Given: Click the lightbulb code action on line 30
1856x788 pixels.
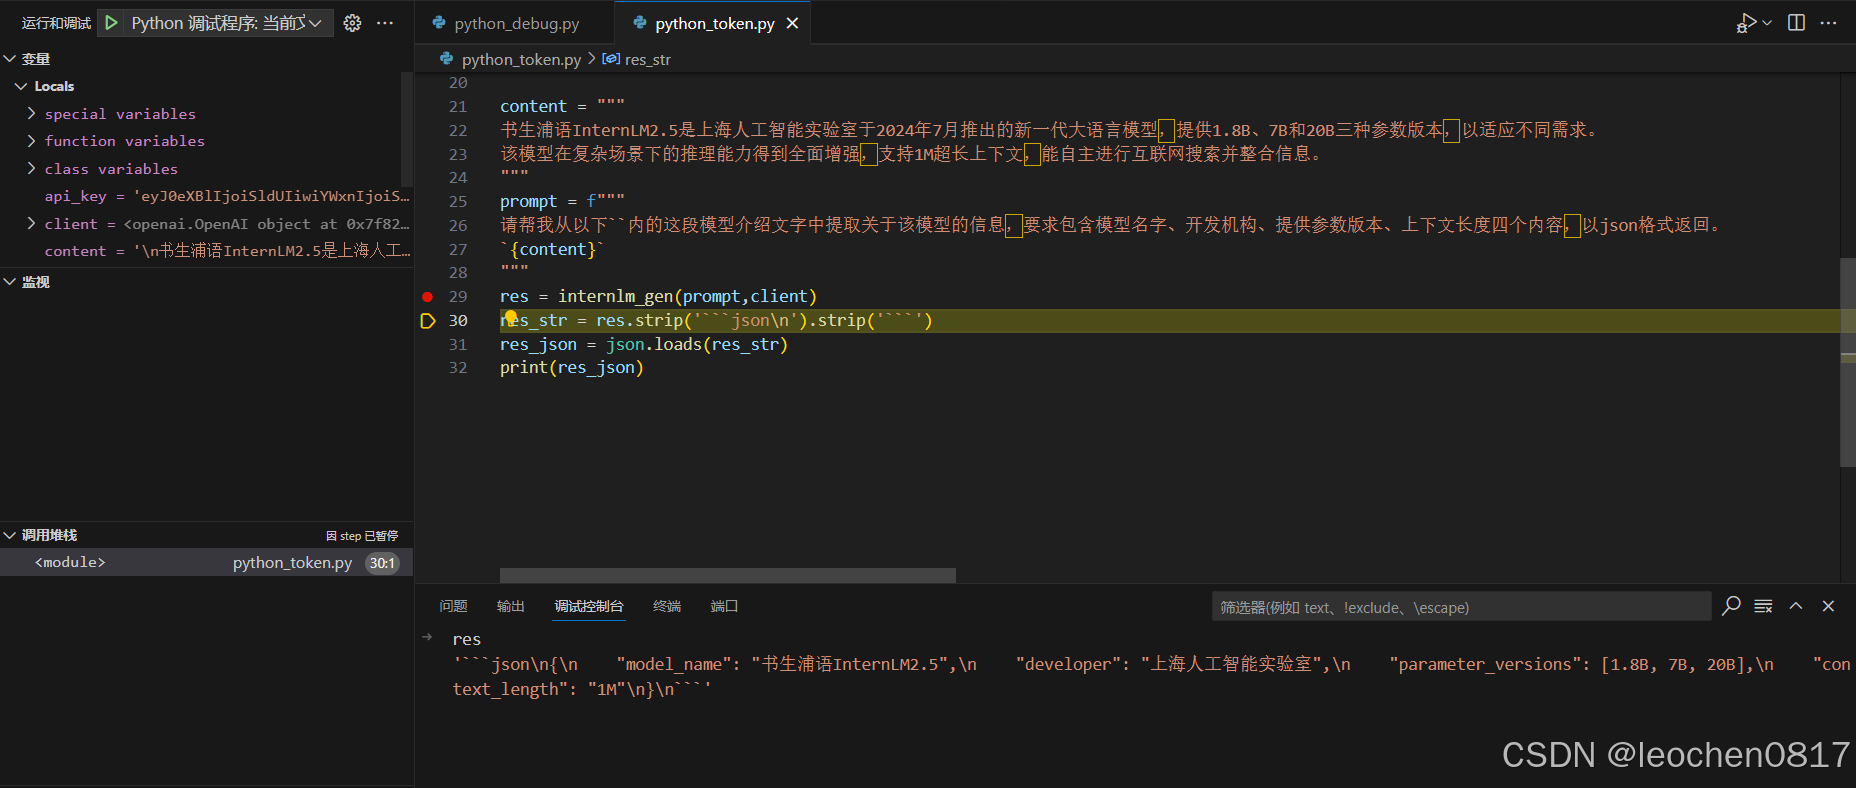Looking at the screenshot, I should (x=510, y=317).
